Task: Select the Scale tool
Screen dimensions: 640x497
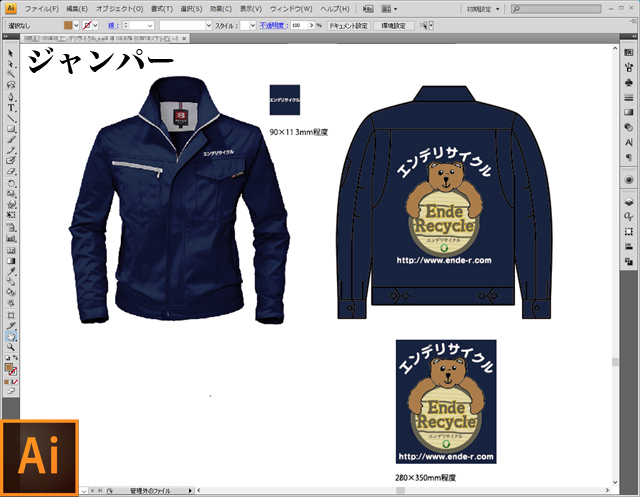Action: click(x=11, y=194)
